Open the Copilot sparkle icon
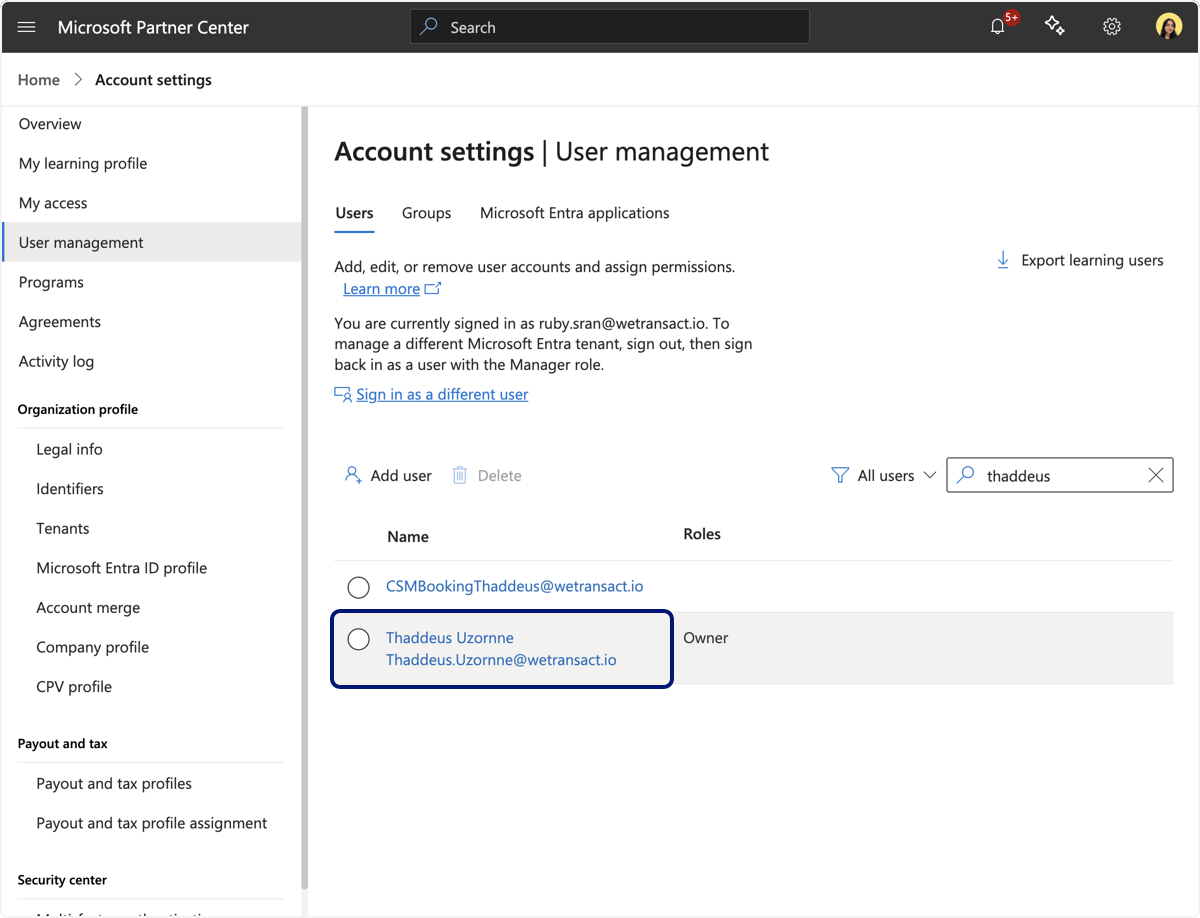The width and height of the screenshot is (1200, 918). 1054,26
